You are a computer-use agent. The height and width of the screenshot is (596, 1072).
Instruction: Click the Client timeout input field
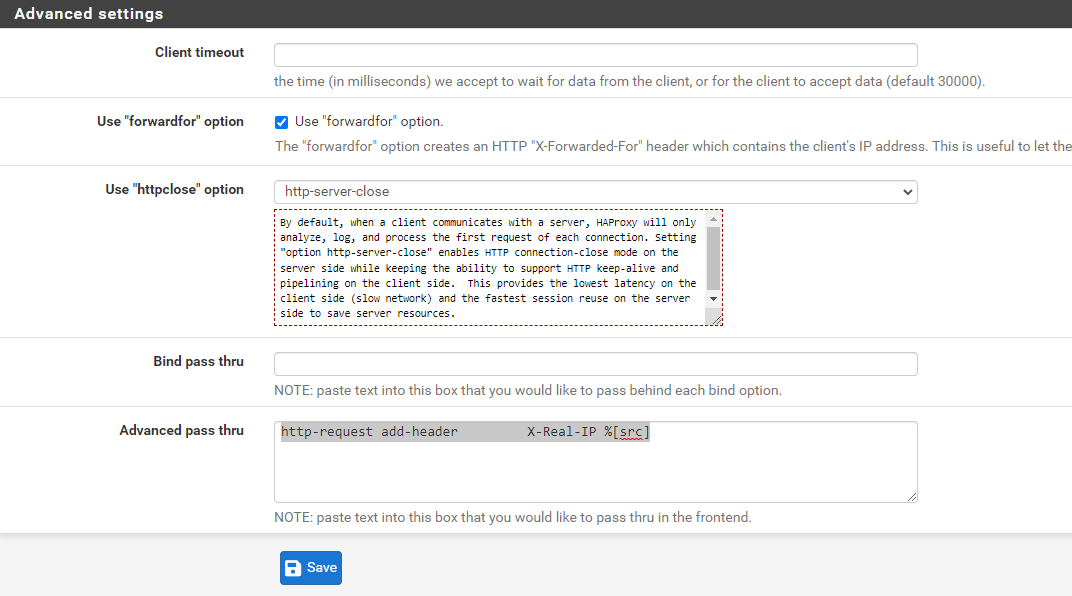(595, 55)
